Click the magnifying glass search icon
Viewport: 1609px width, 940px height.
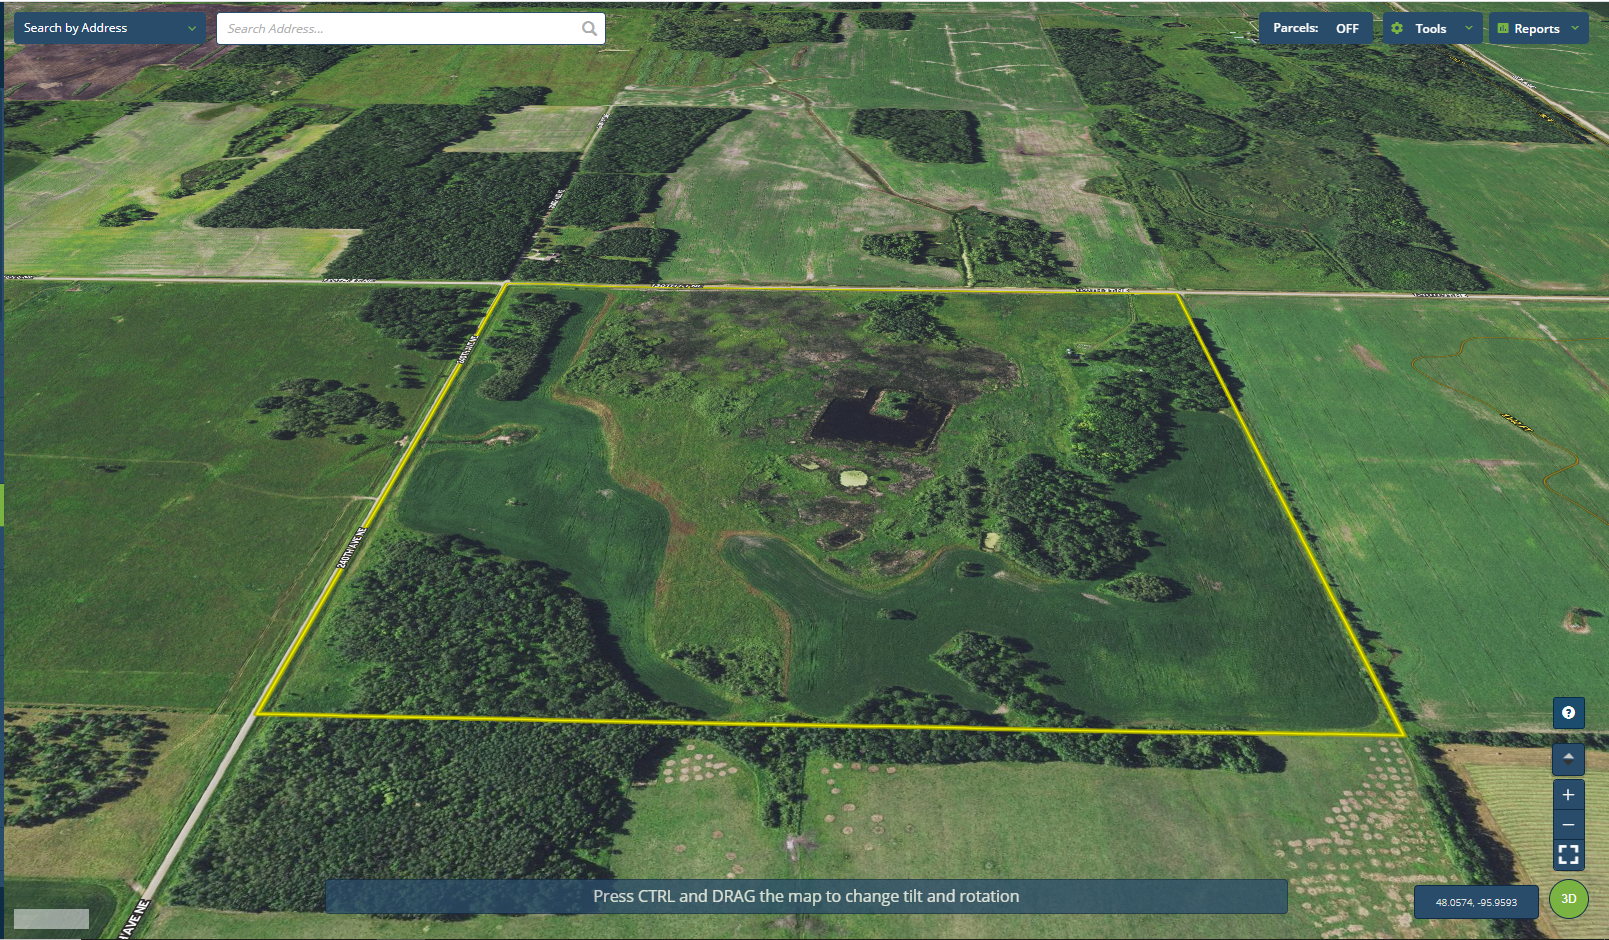589,29
